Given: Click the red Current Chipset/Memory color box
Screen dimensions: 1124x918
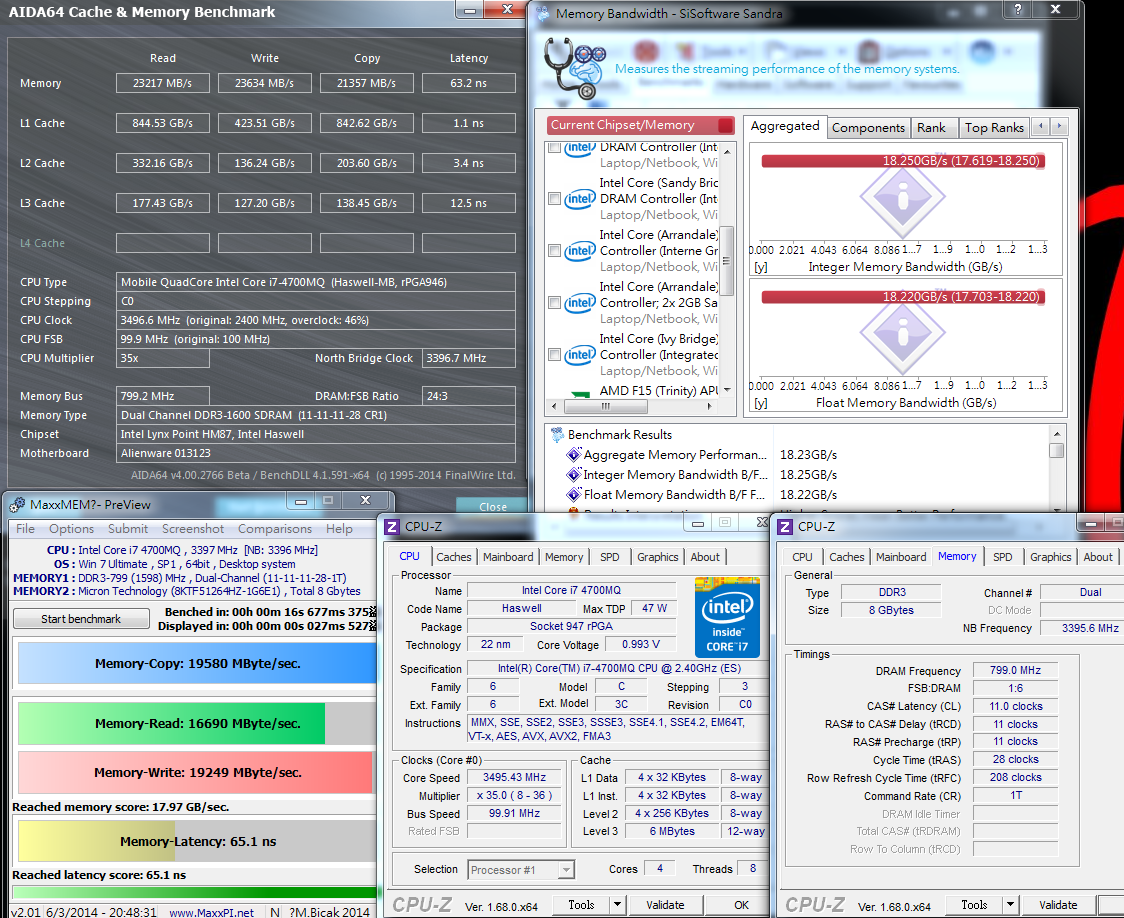Looking at the screenshot, I should [725, 125].
